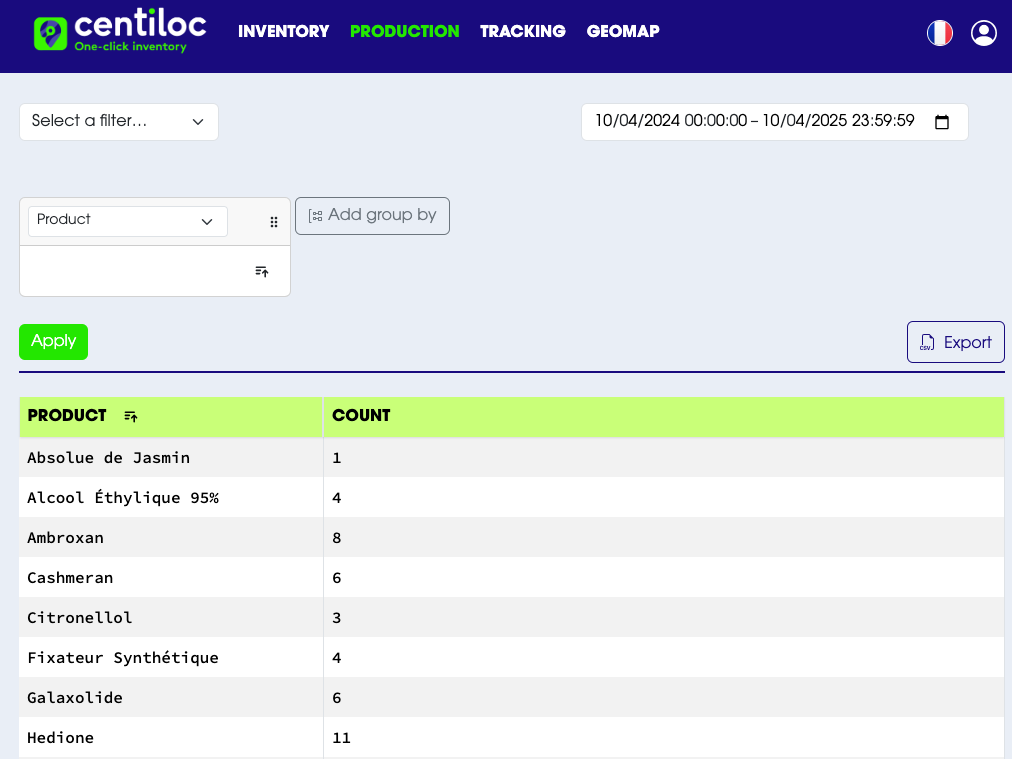This screenshot has height=759, width=1012.
Task: Click the date range input field
Action: point(755,122)
